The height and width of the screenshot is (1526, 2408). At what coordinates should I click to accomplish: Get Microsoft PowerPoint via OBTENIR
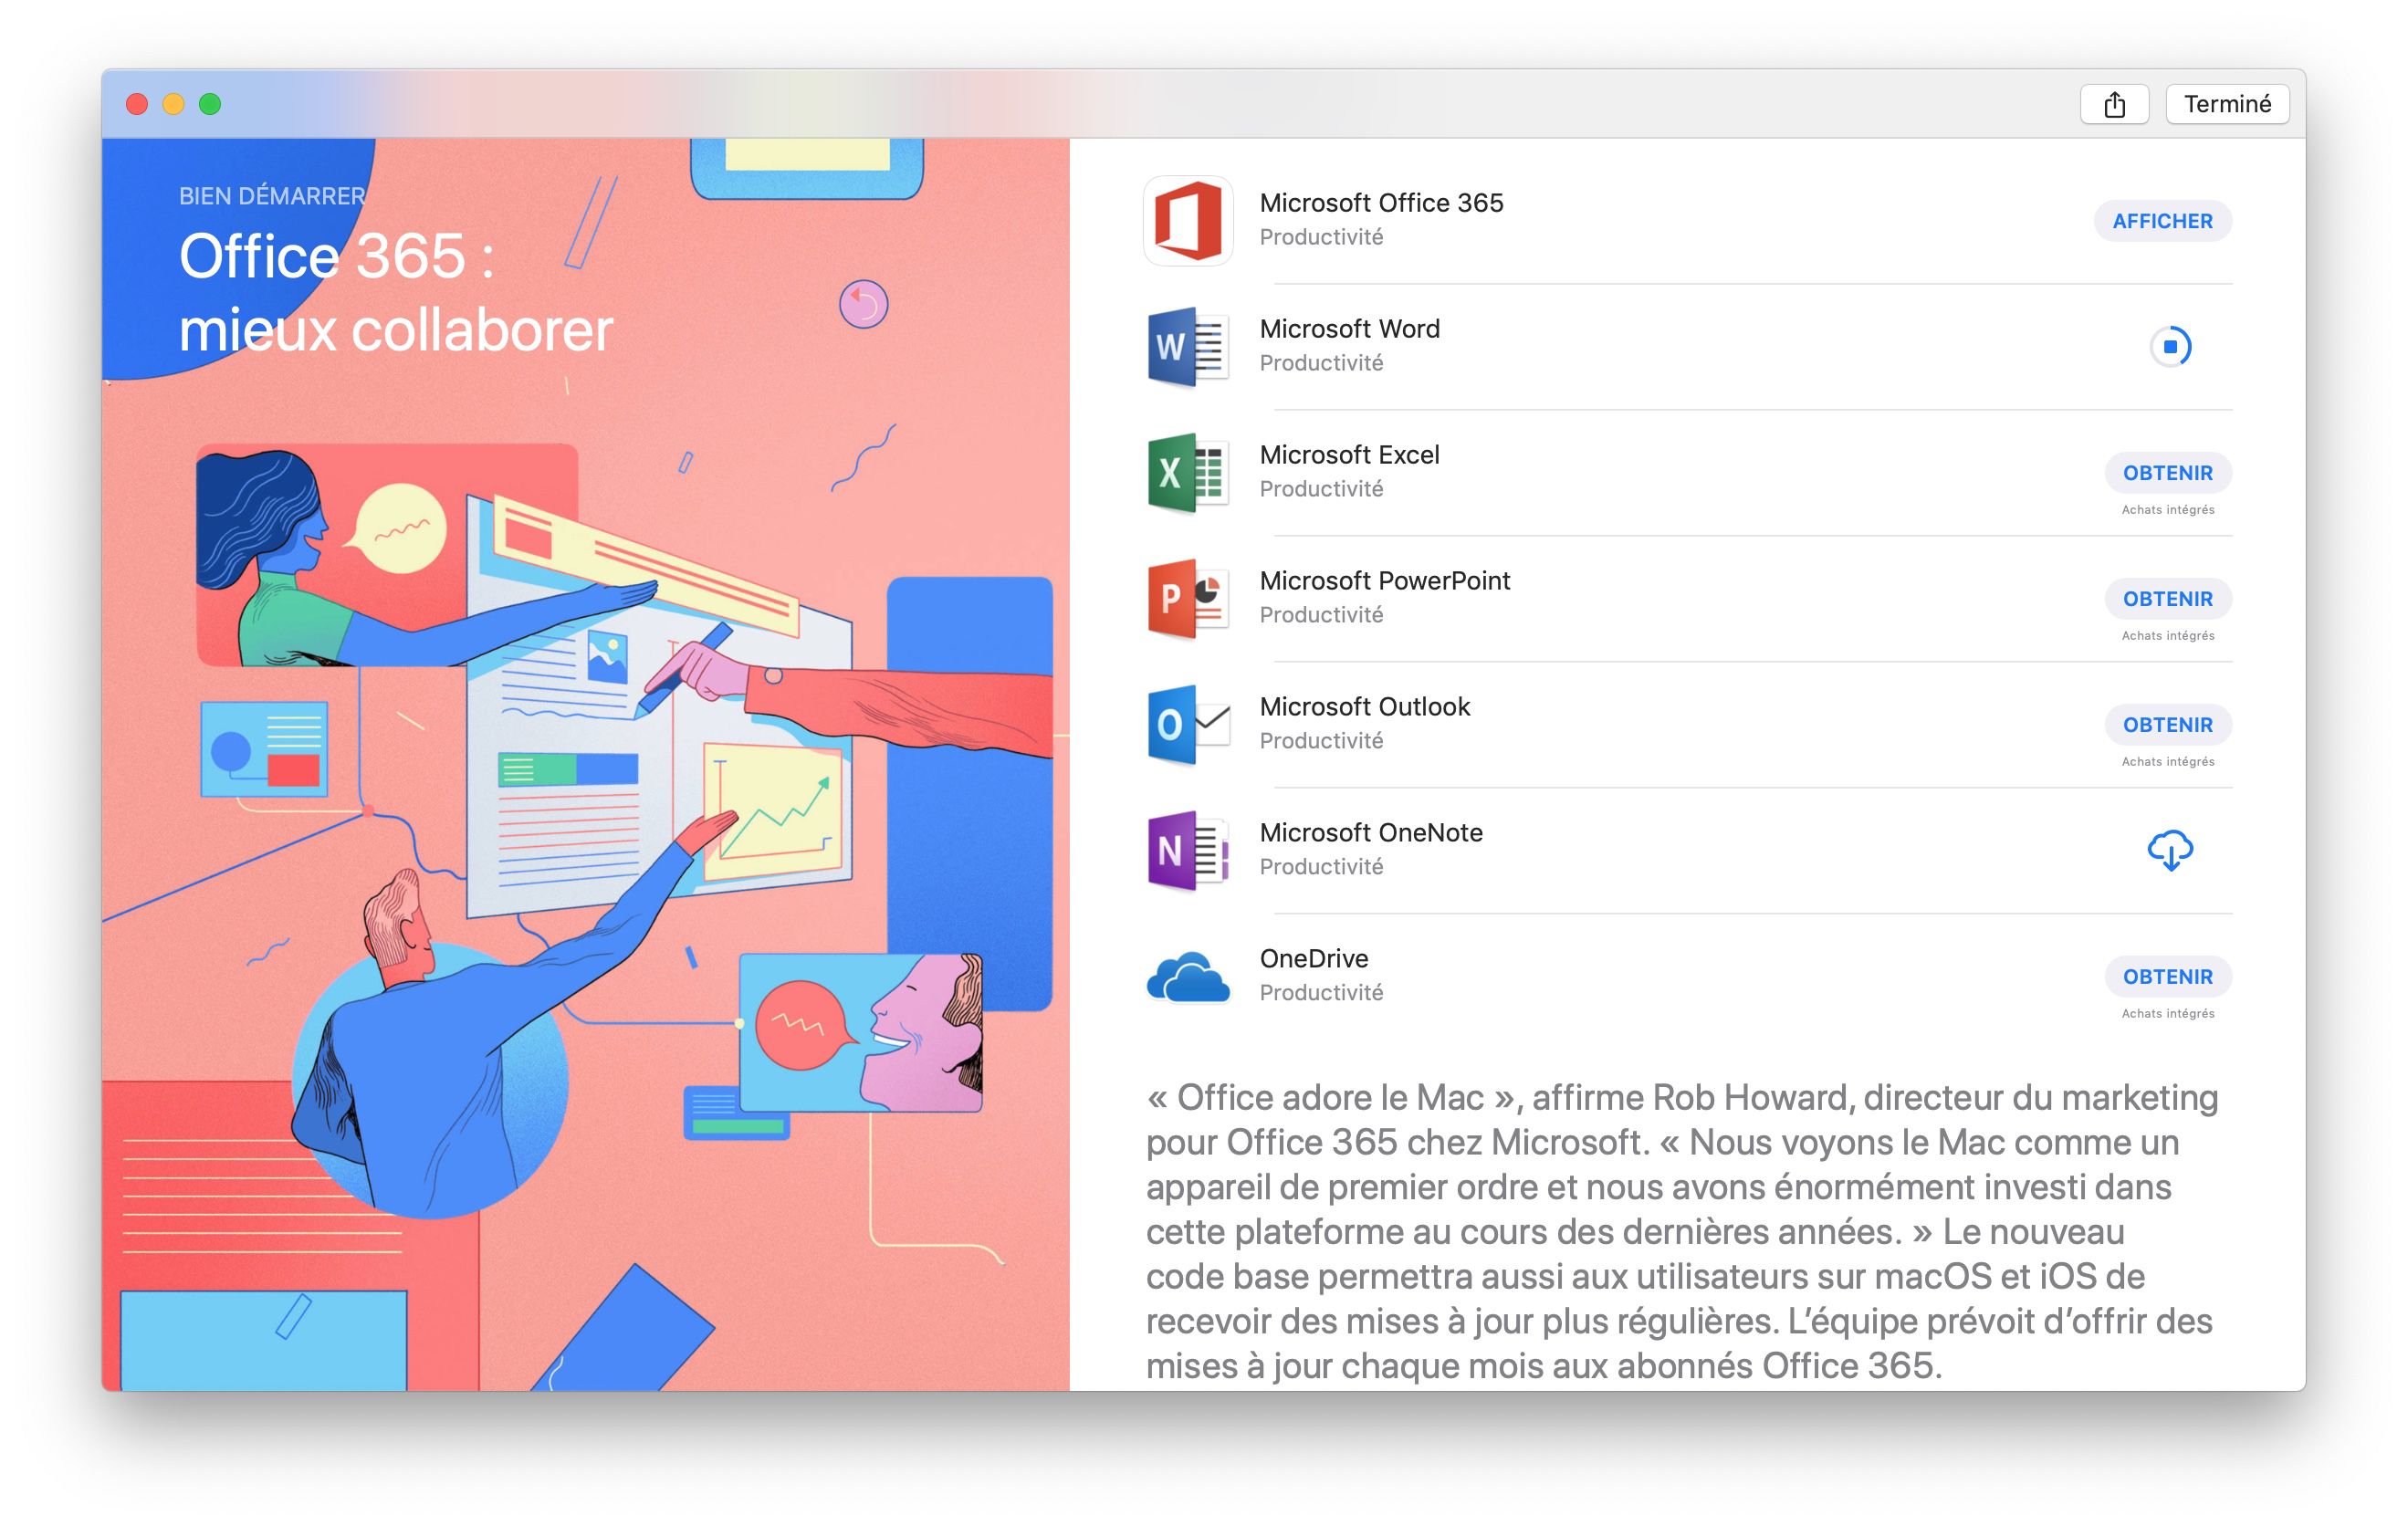(2168, 598)
